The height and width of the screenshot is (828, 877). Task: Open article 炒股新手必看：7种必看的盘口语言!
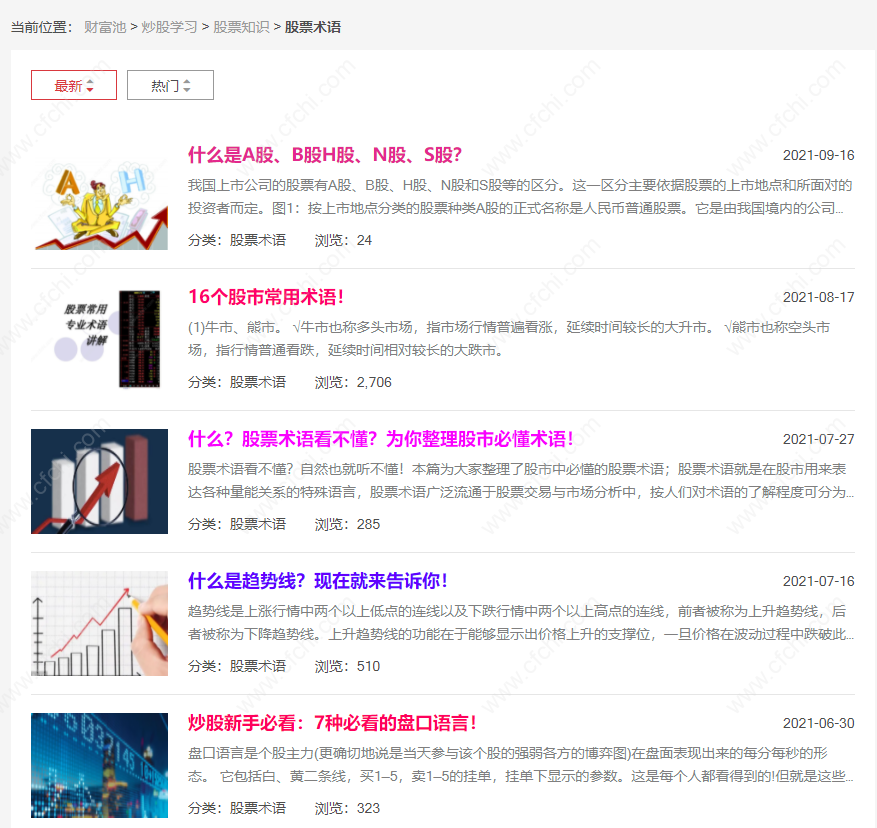point(332,723)
